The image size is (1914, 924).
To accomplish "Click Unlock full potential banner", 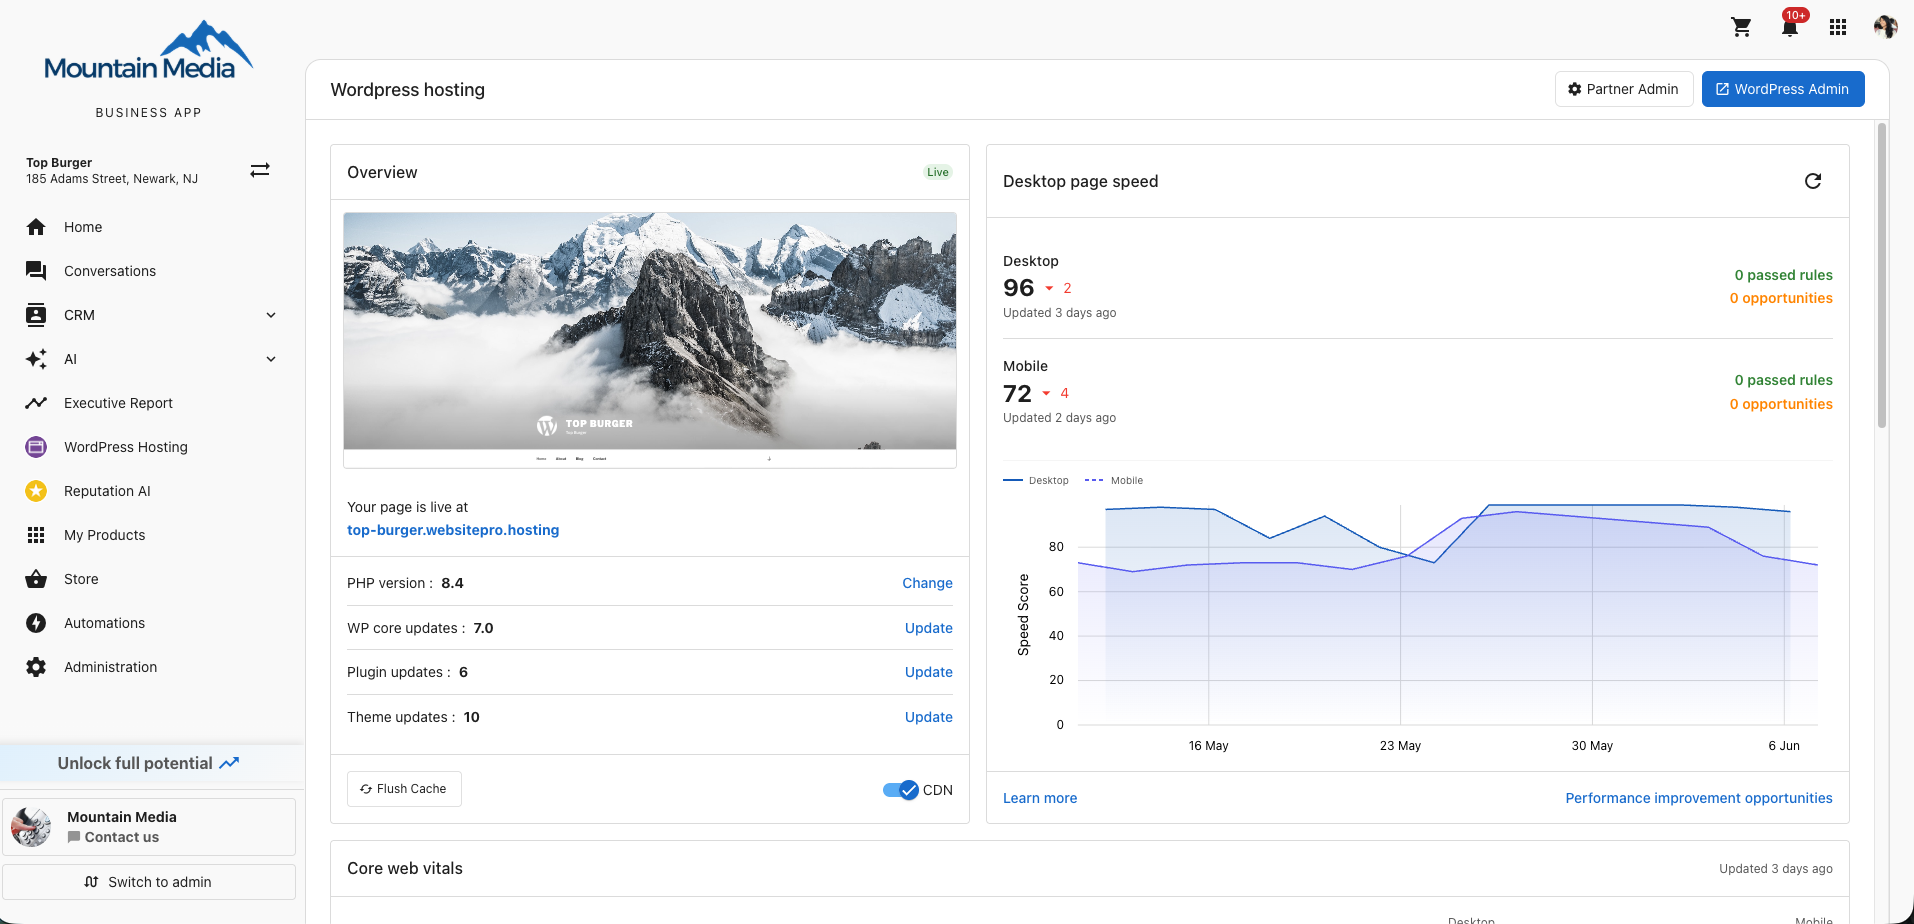I will [149, 763].
